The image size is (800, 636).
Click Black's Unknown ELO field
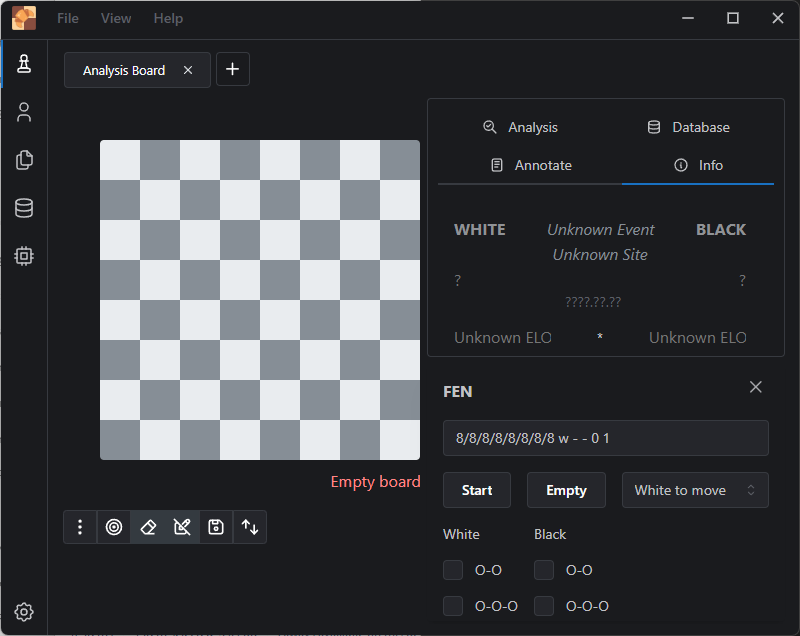(x=697, y=338)
